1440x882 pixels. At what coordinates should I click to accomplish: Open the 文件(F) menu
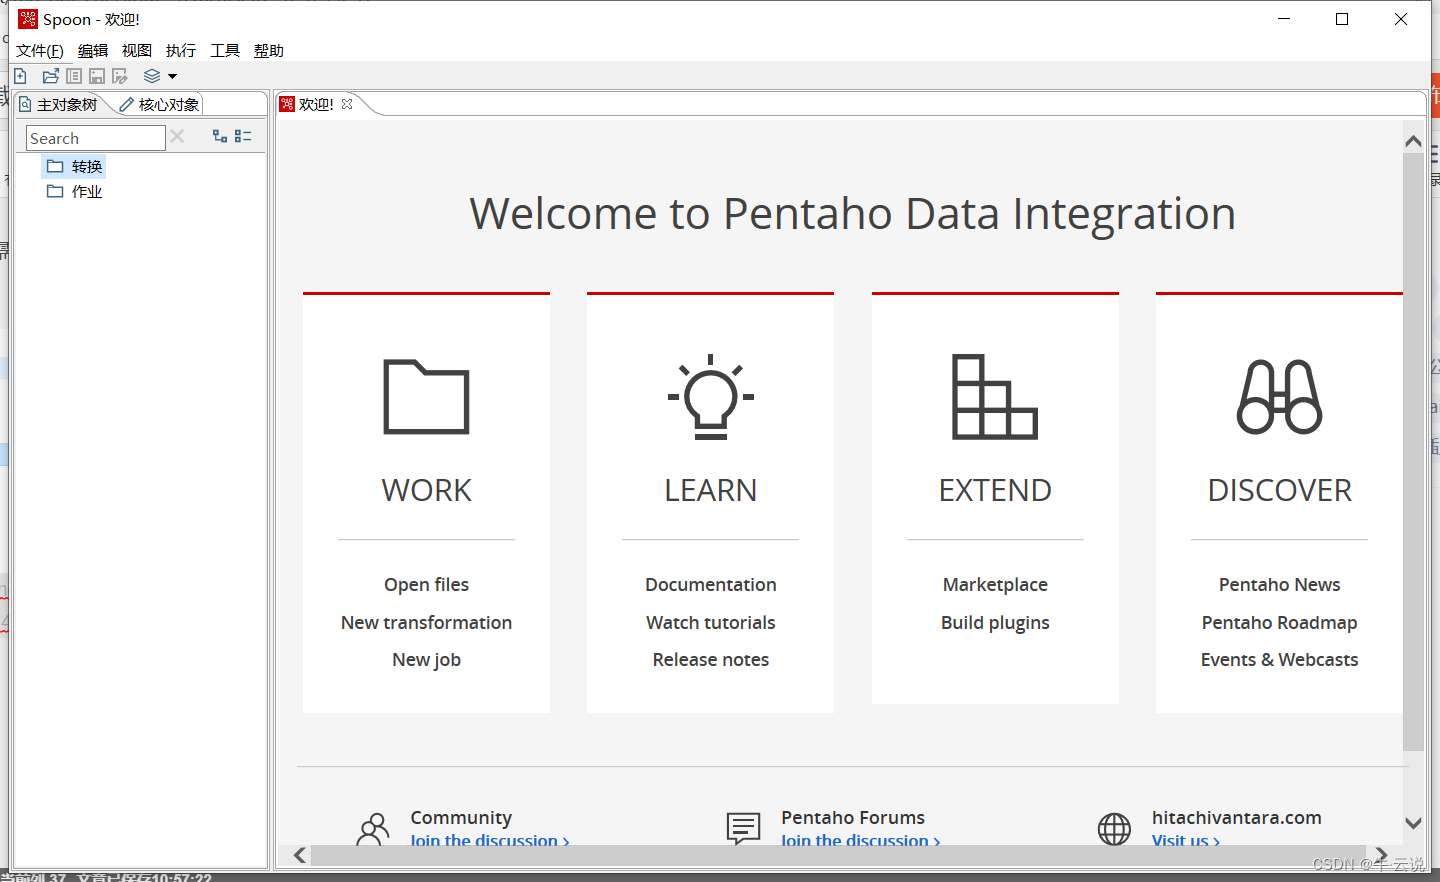[x=40, y=51]
